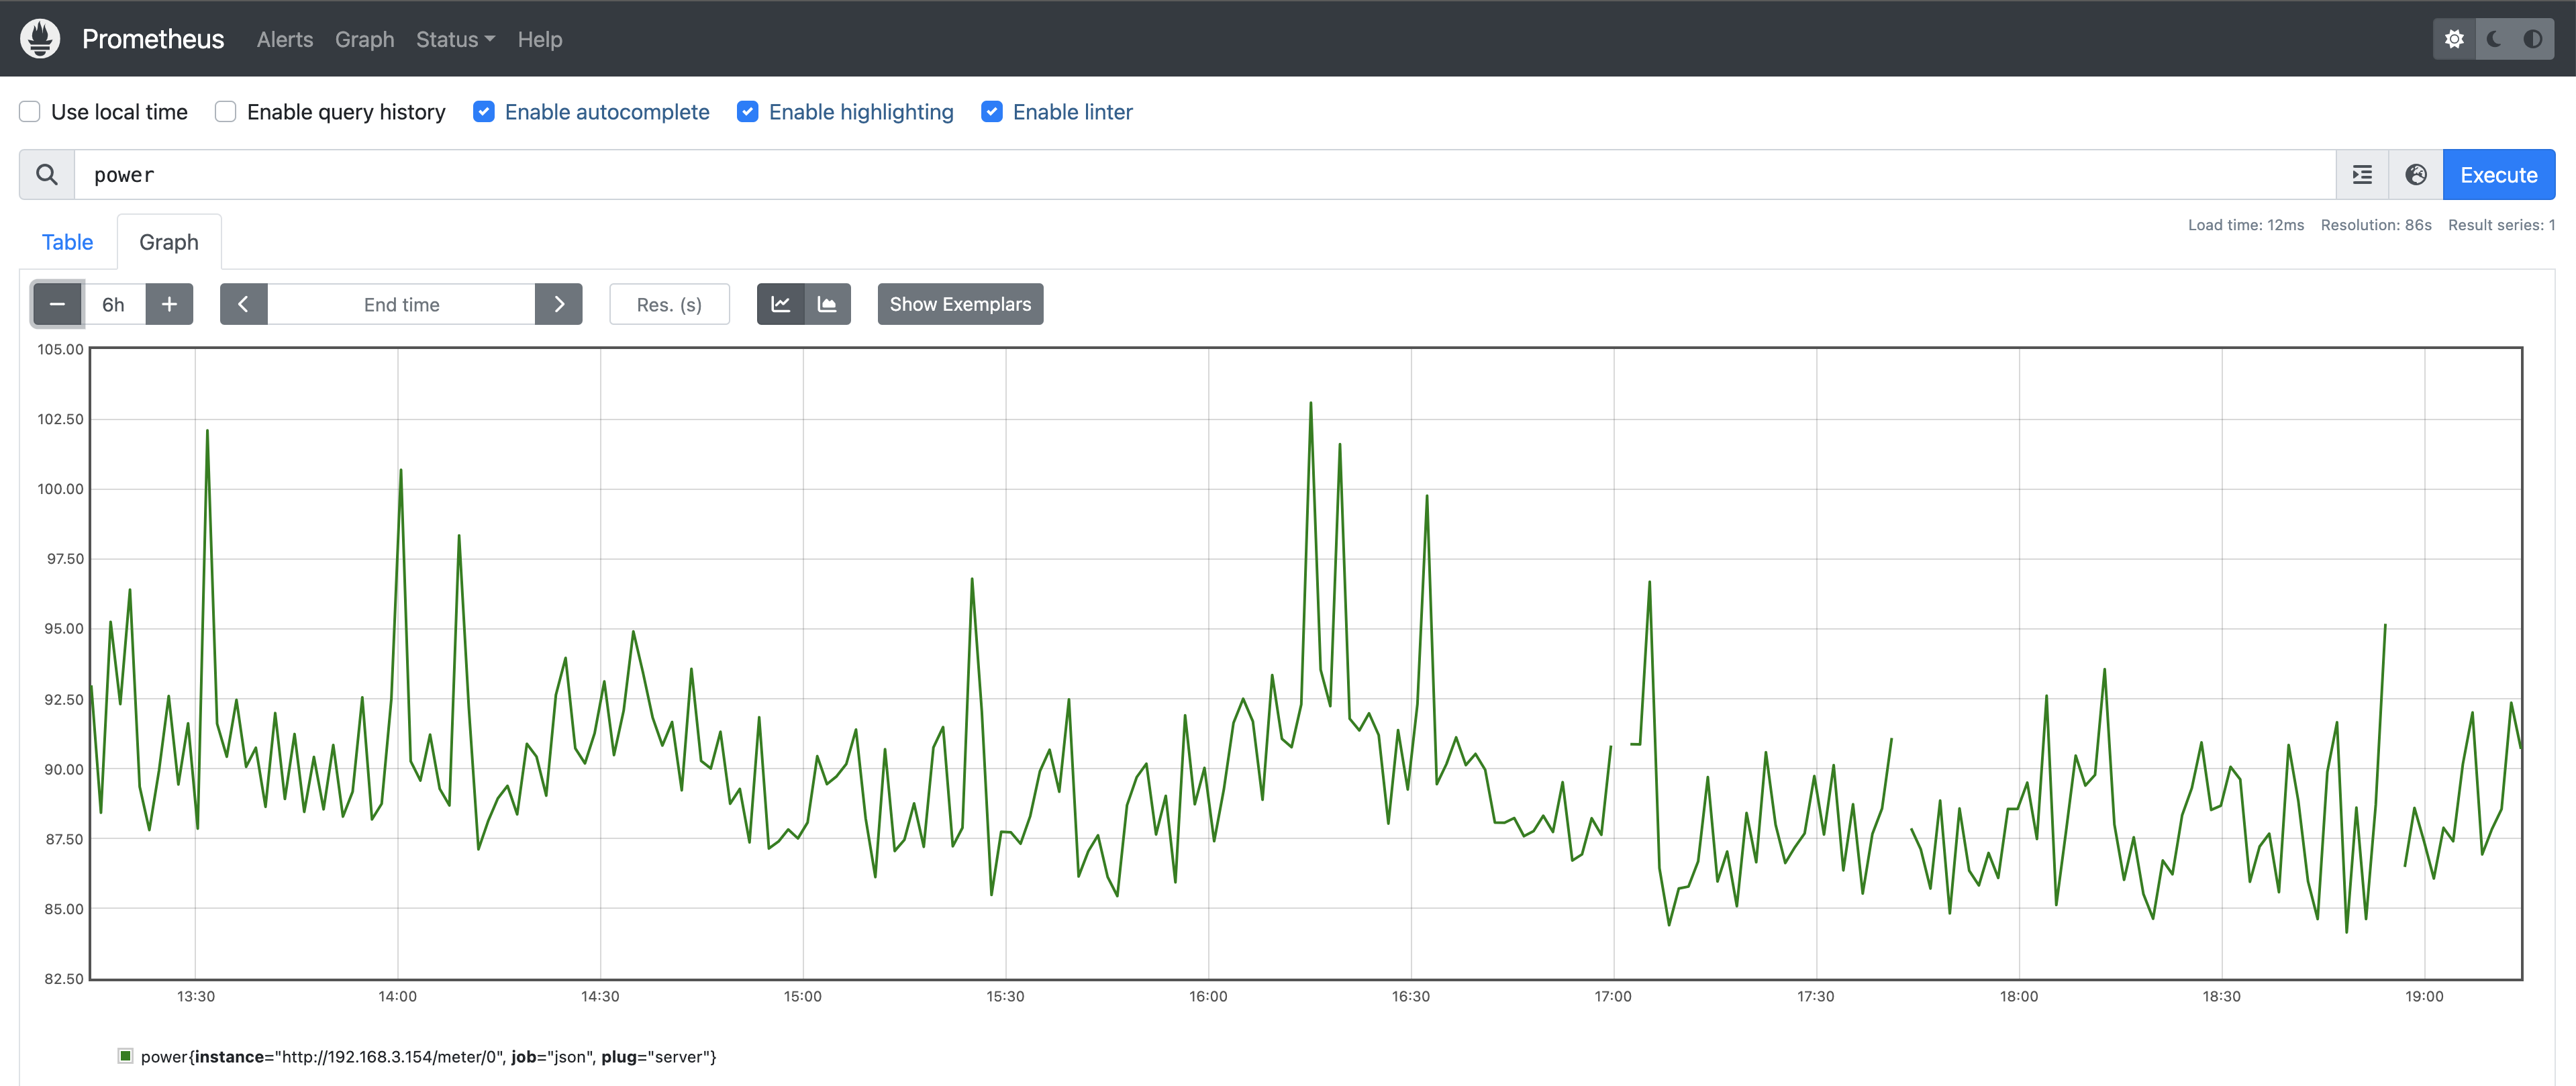Click the Res. (s) resolution input
Image resolution: width=2576 pixels, height=1086 pixels.
coord(669,304)
